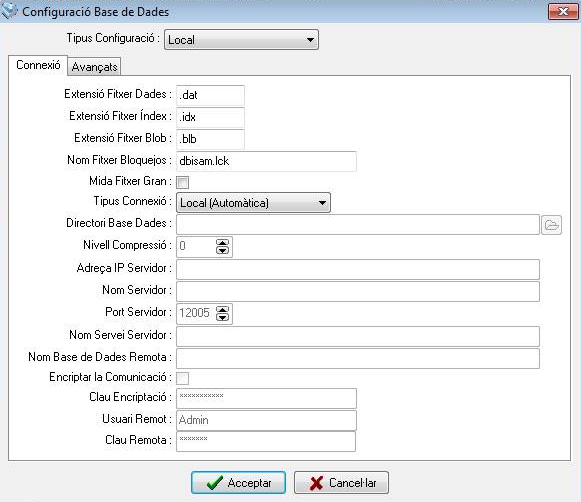Click the Nivell Compressió number field
Image resolution: width=581 pixels, height=502 pixels.
(x=196, y=247)
